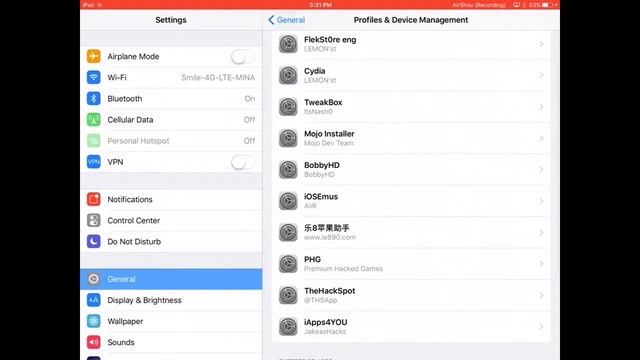Tap the Sounds speaker icon
This screenshot has width=640, height=360.
tap(93, 342)
